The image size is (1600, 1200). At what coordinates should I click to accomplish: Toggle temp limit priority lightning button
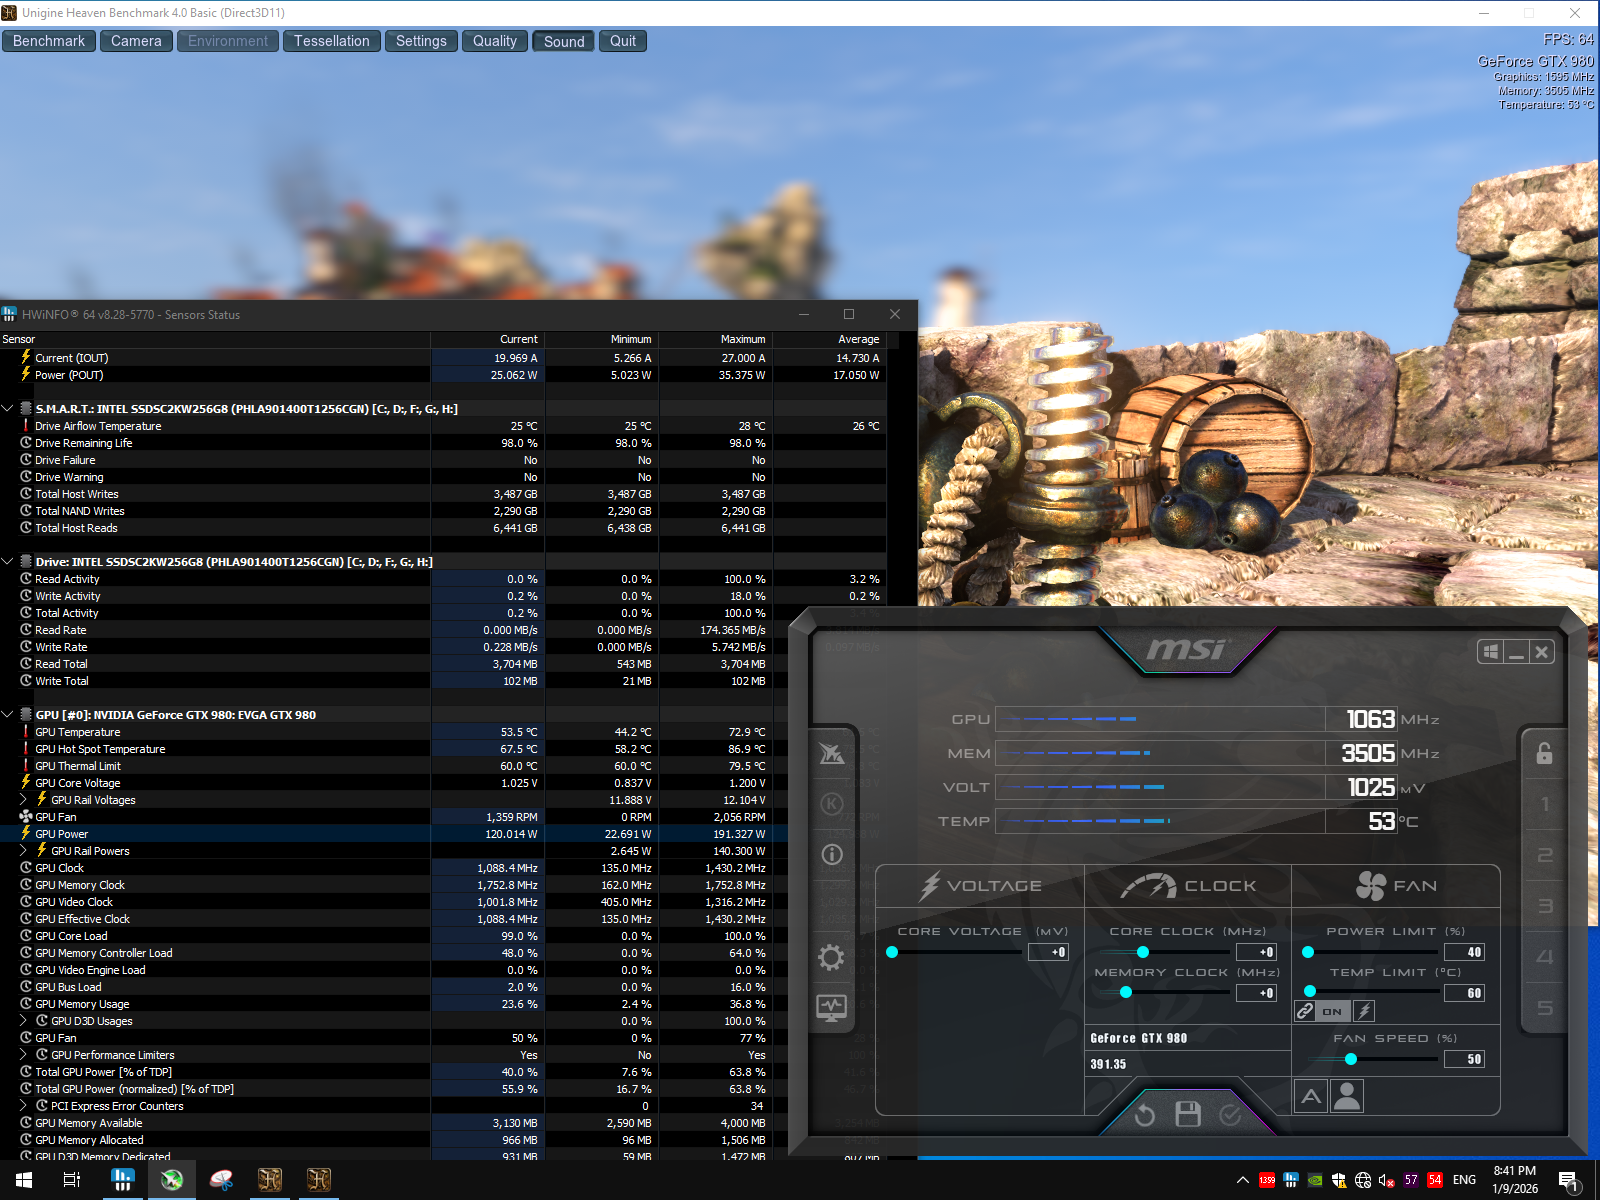pyautogui.click(x=1364, y=1011)
